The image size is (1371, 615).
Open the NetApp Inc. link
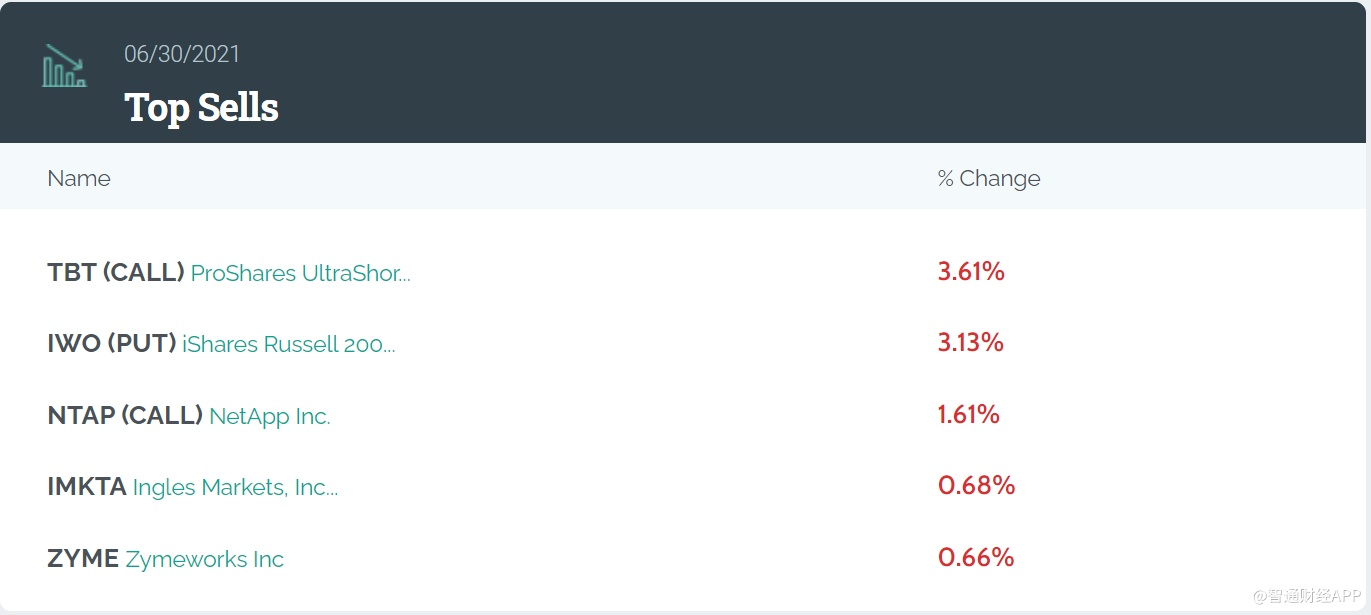[269, 416]
